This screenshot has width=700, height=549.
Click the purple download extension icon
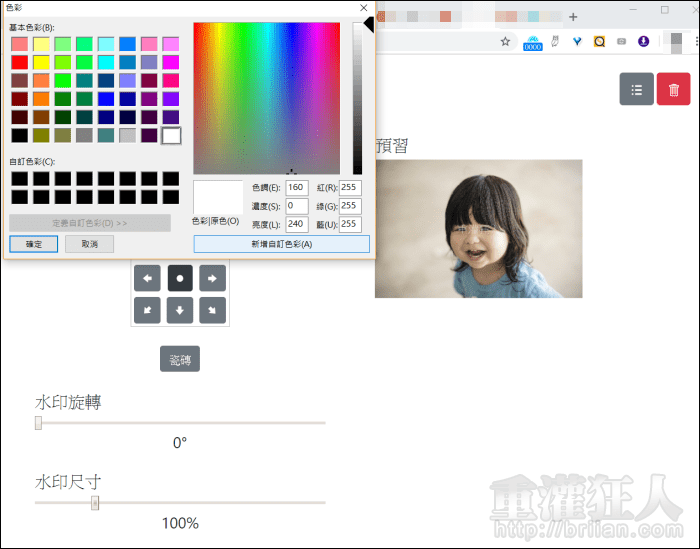click(x=643, y=42)
